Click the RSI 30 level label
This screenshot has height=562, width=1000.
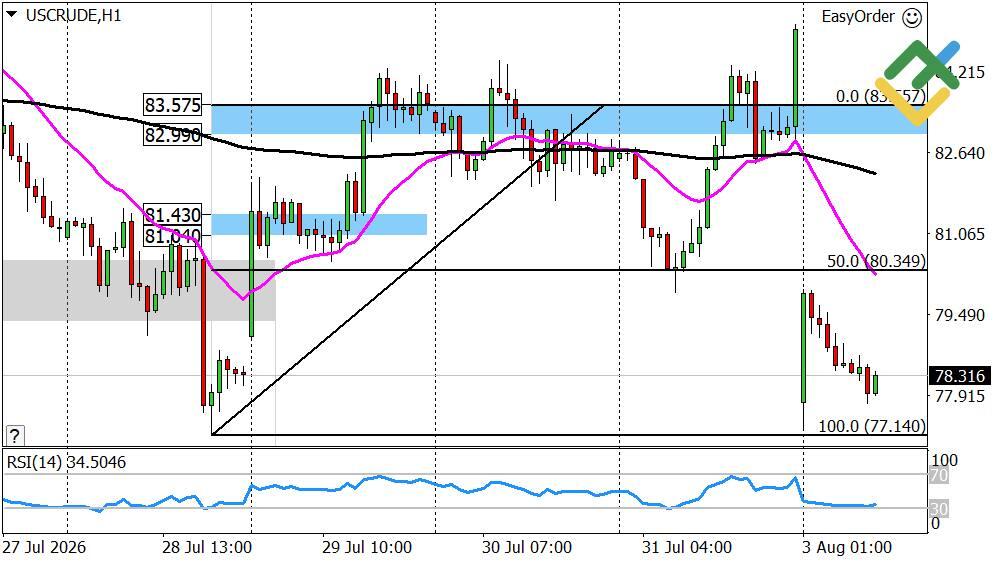tap(939, 509)
